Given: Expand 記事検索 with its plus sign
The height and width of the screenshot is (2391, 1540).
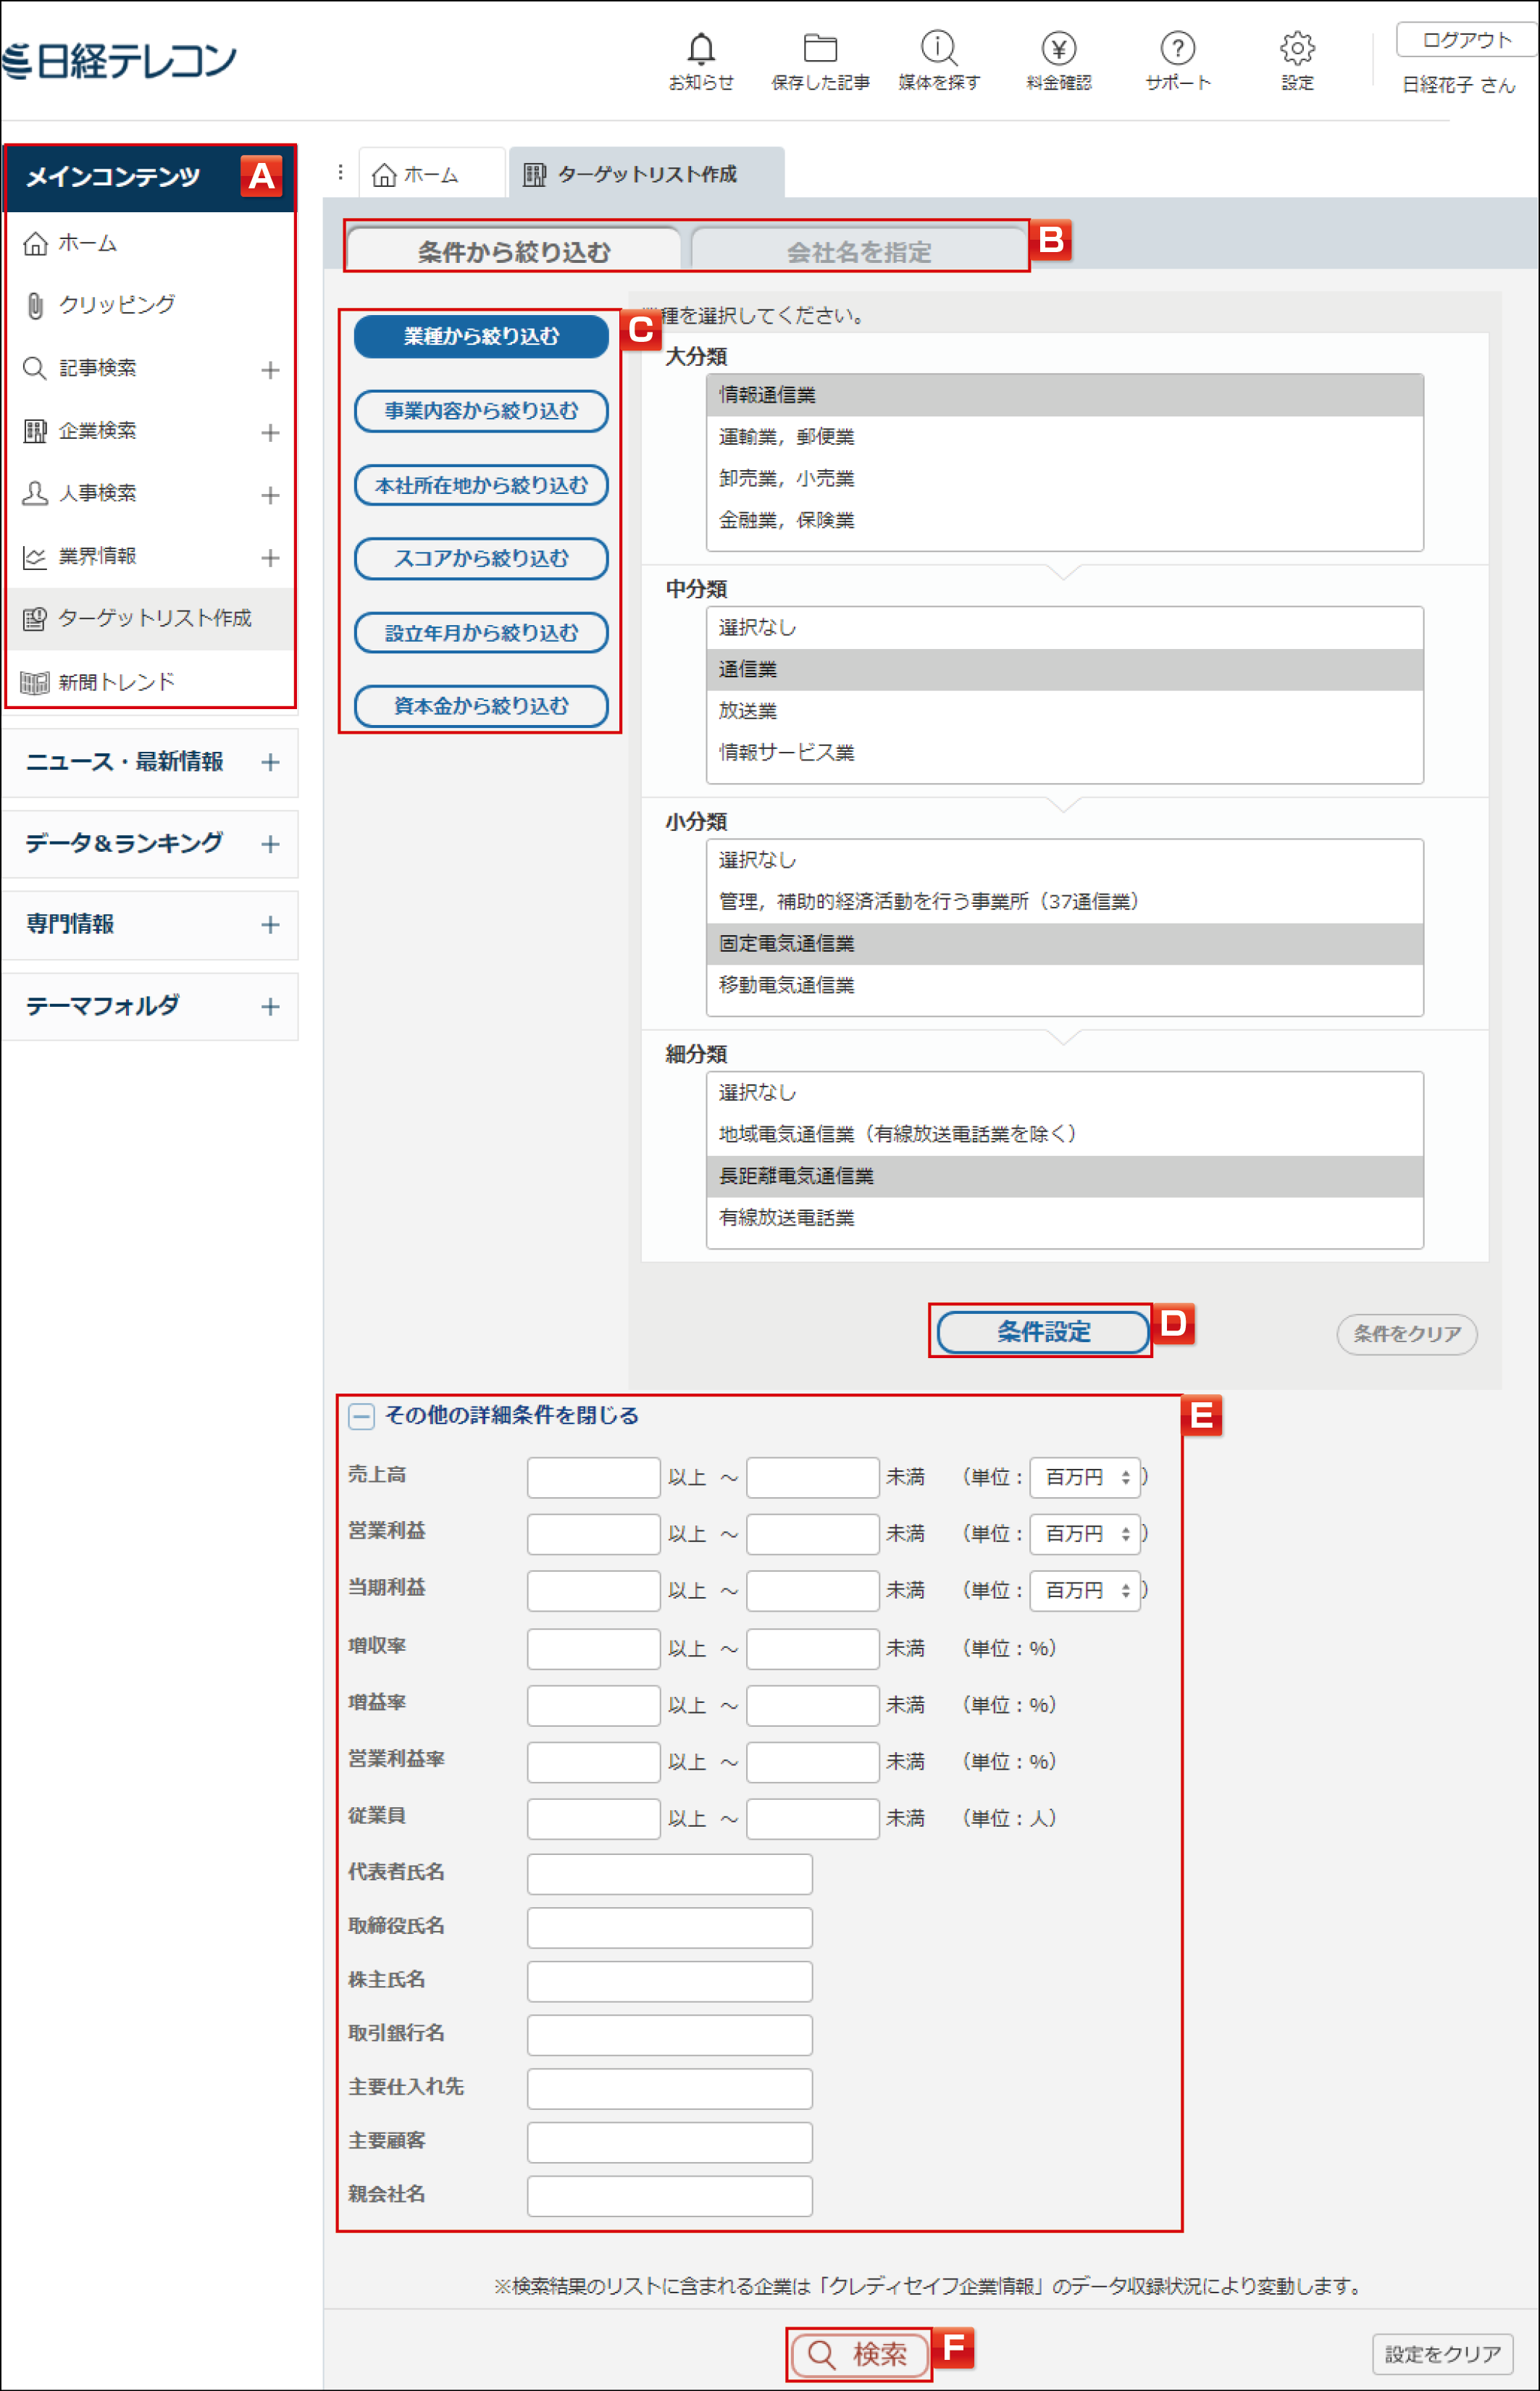Looking at the screenshot, I should (x=270, y=370).
